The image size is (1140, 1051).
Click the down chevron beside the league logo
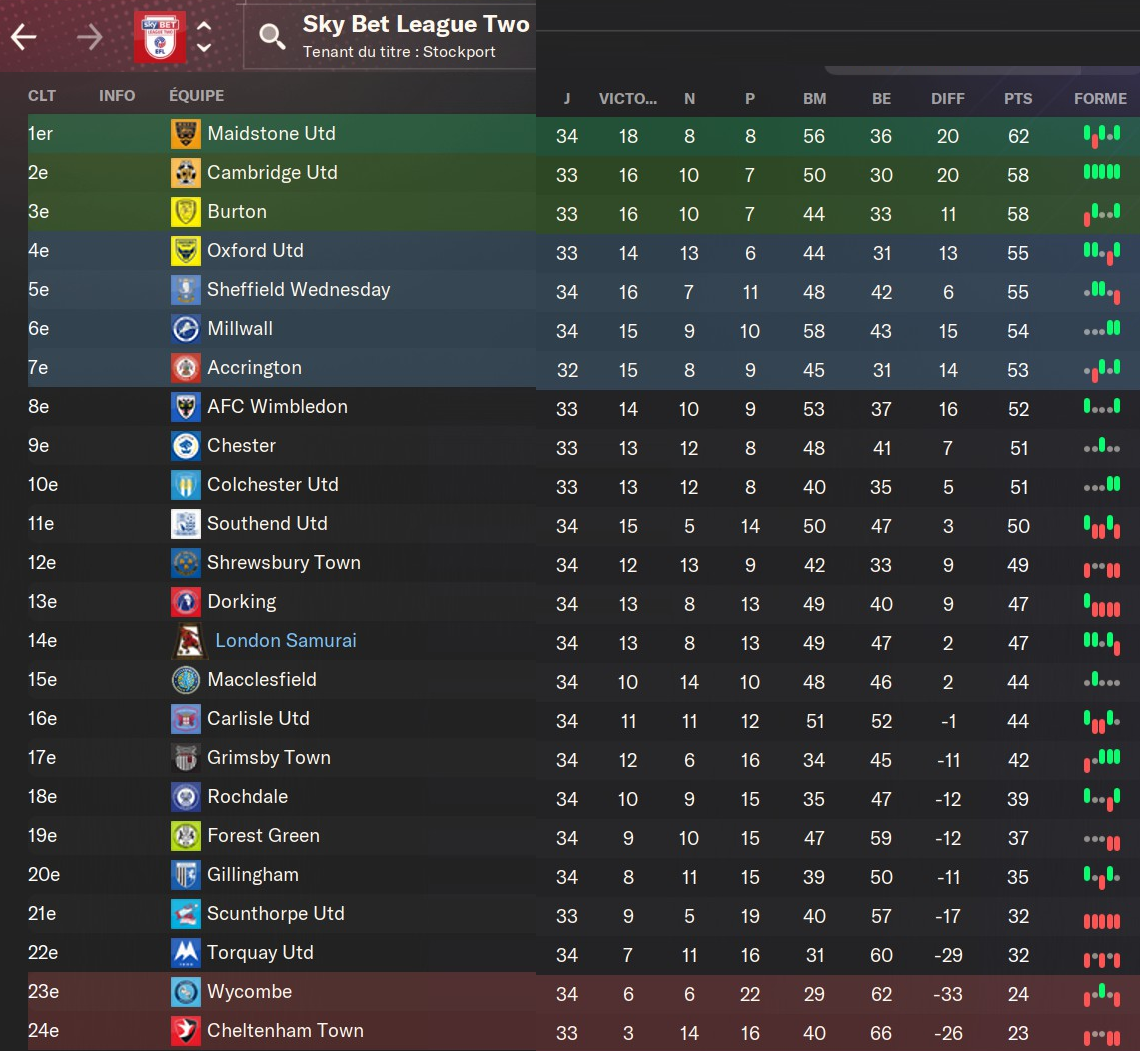click(x=204, y=47)
